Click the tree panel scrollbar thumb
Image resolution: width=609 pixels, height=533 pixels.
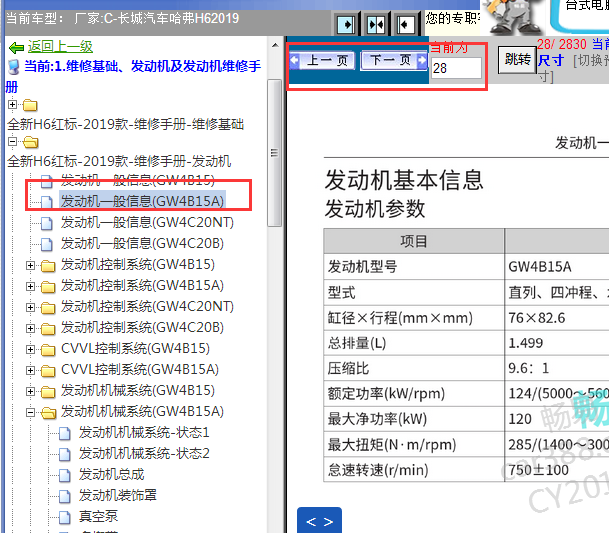275,153
